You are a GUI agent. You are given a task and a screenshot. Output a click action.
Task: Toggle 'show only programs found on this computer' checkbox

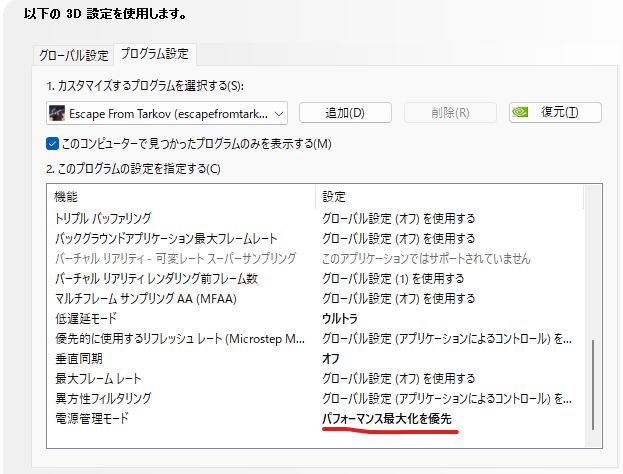(53, 143)
